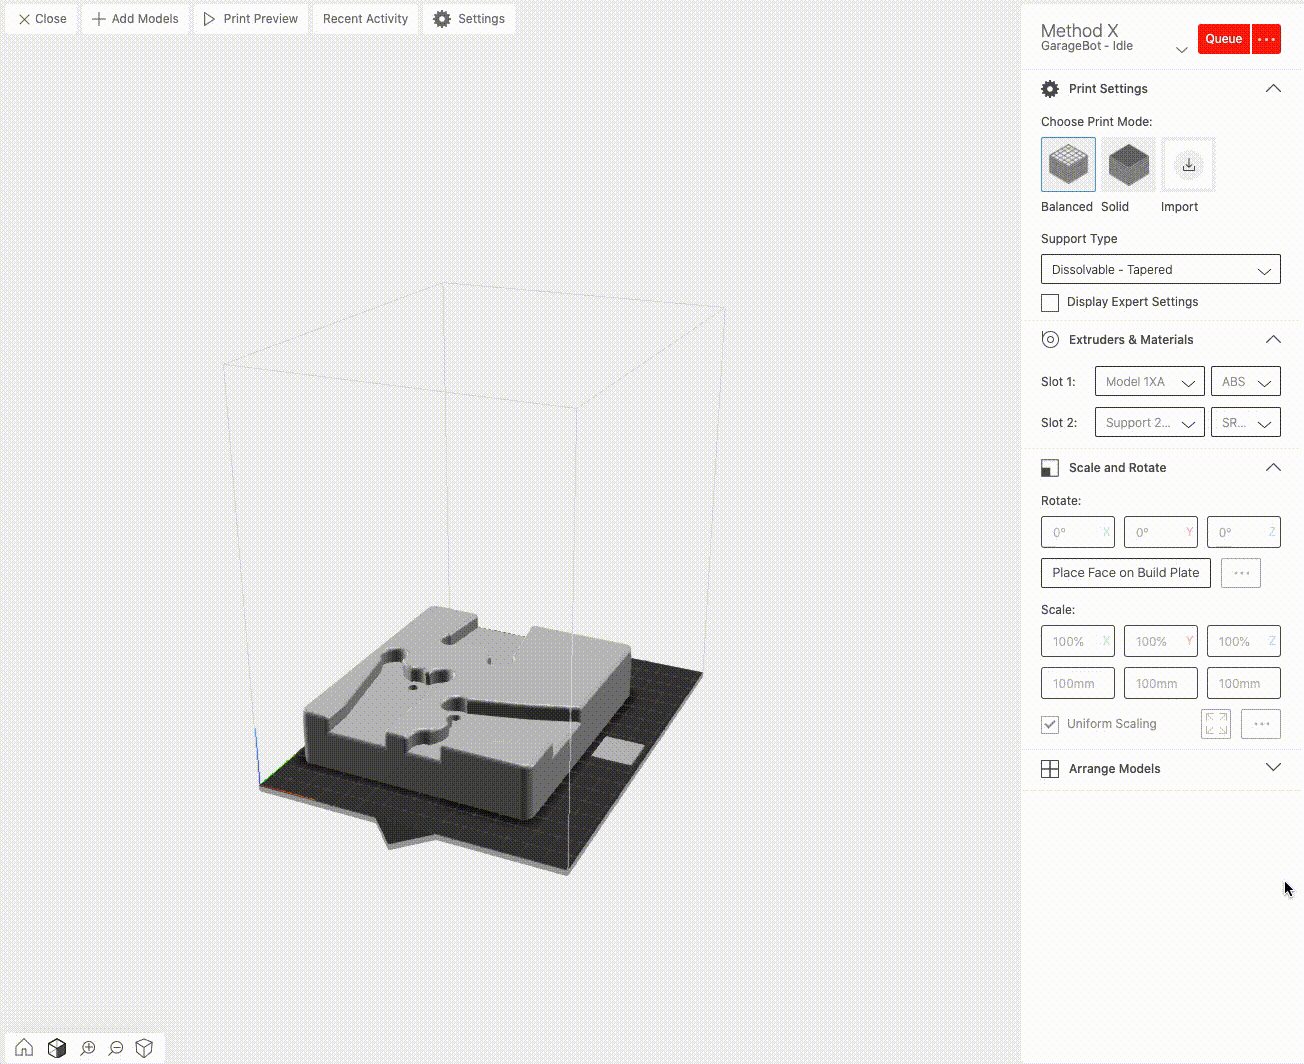The image size is (1304, 1064).
Task: Click the red Queue button
Action: (x=1223, y=39)
